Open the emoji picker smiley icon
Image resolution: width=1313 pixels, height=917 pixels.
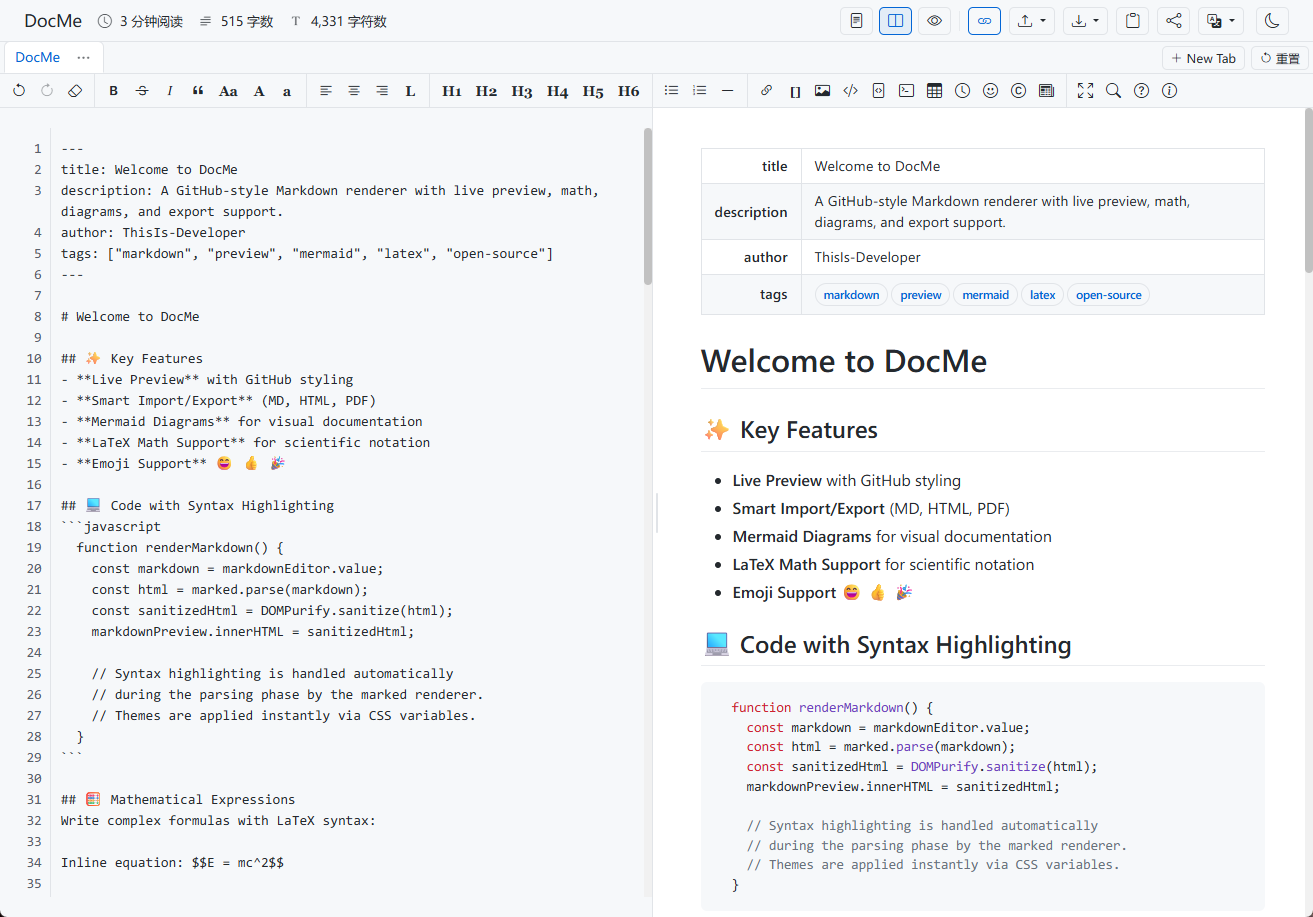(991, 91)
